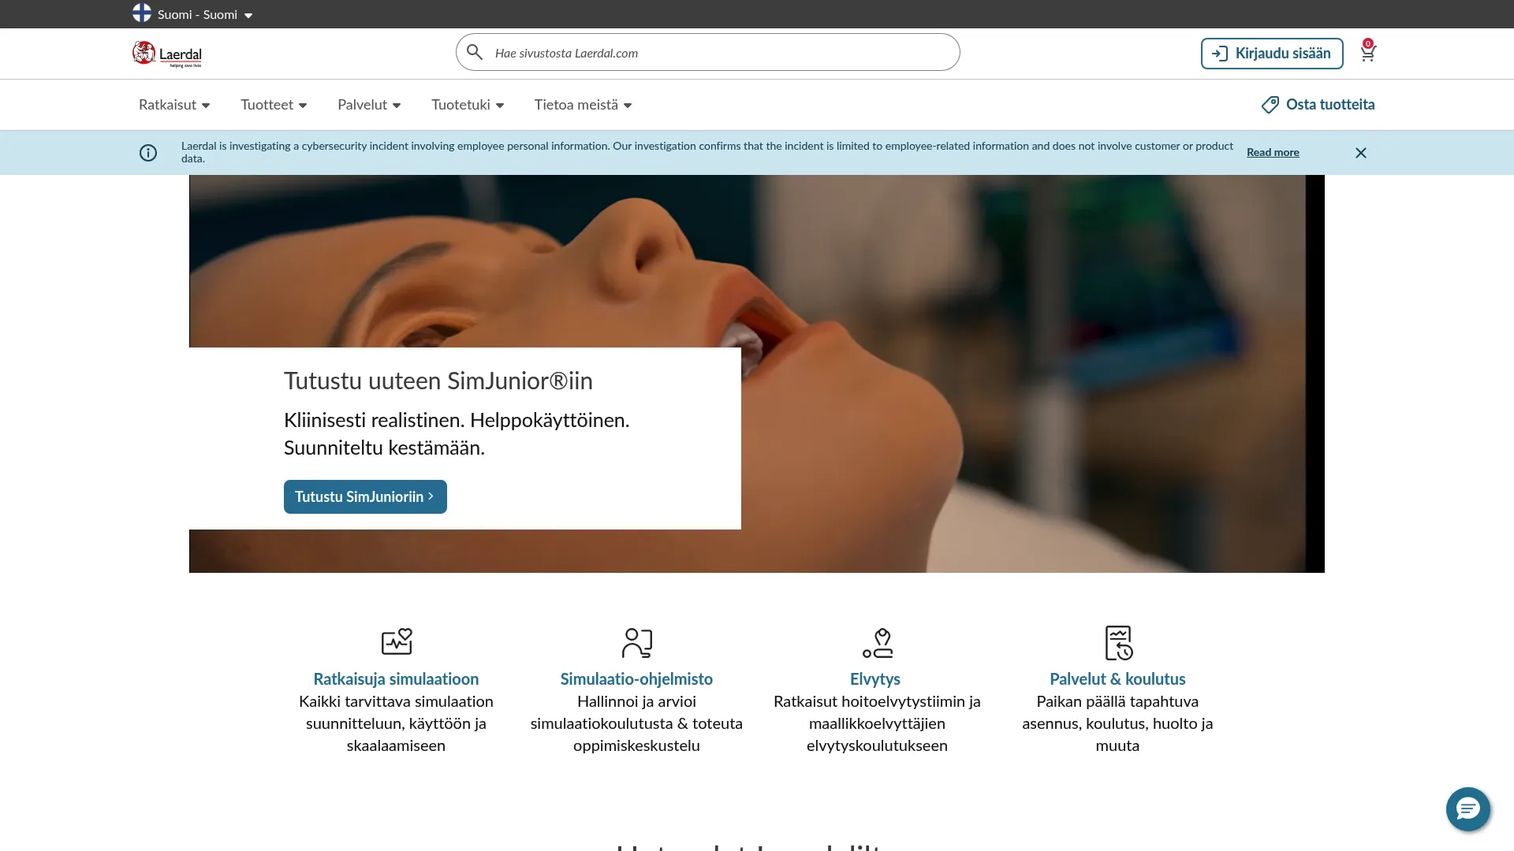Click the Elvytys icon

click(x=877, y=642)
